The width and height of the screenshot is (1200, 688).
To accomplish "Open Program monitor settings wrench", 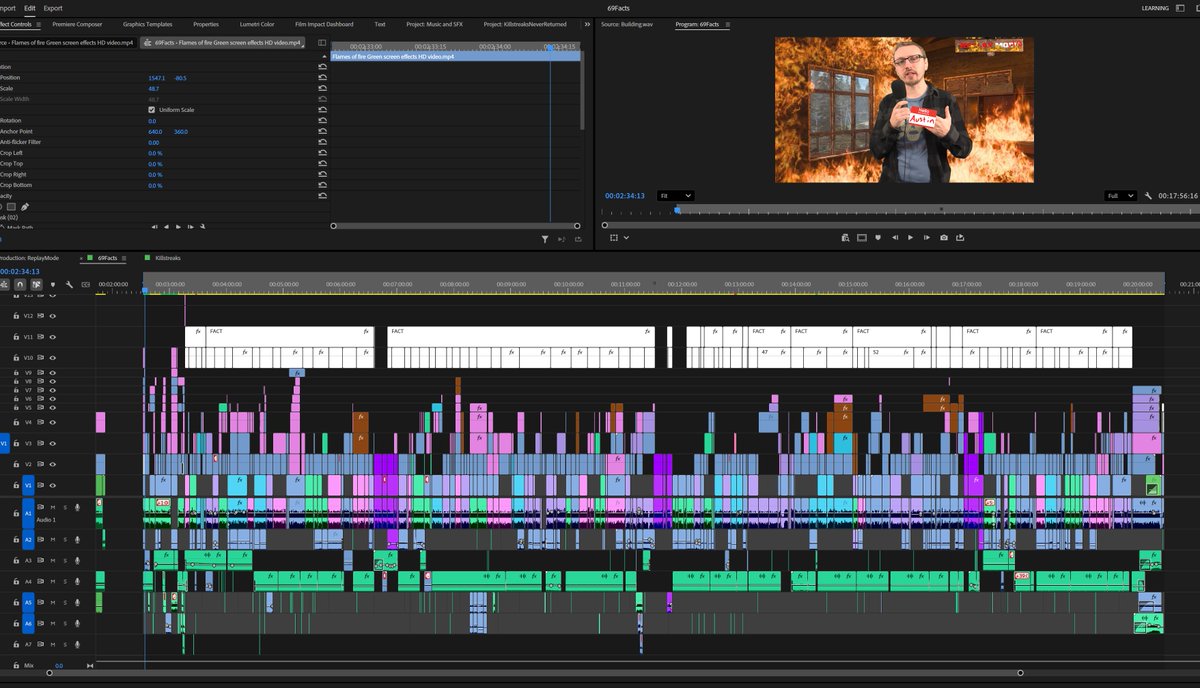I will coord(1149,196).
